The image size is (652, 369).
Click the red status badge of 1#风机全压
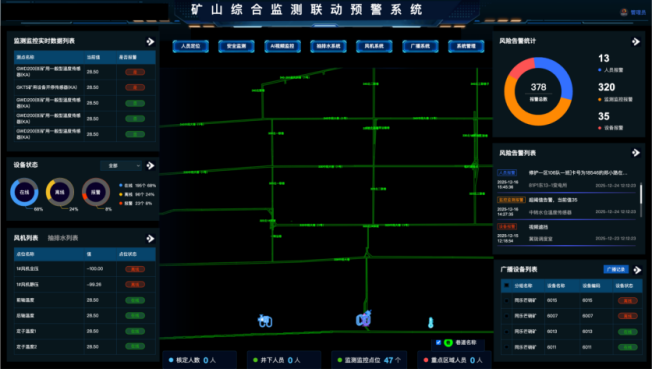135,269
